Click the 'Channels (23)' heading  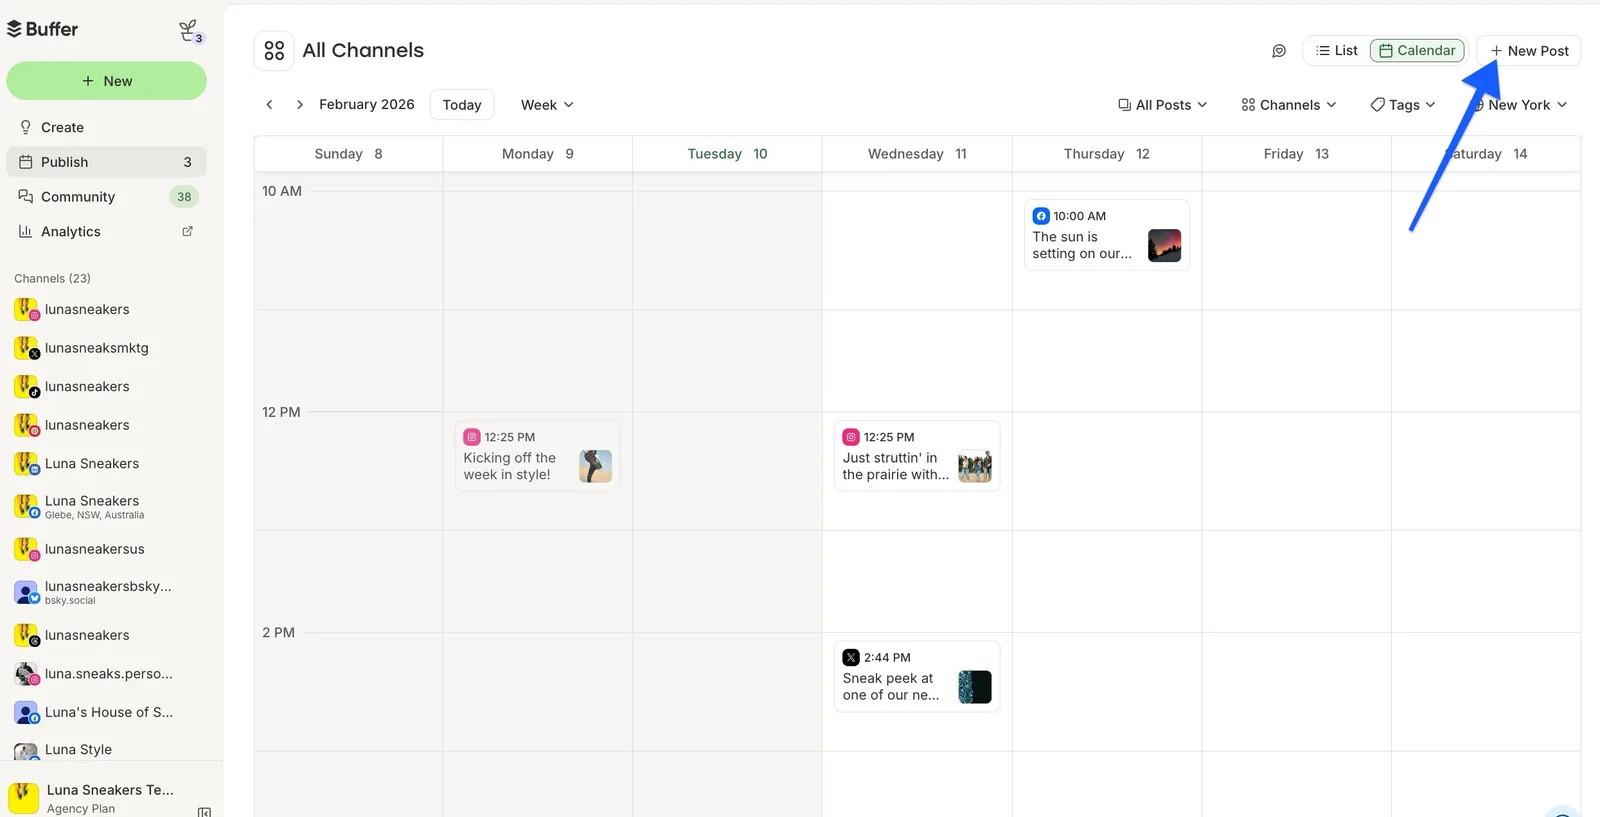tap(52, 278)
